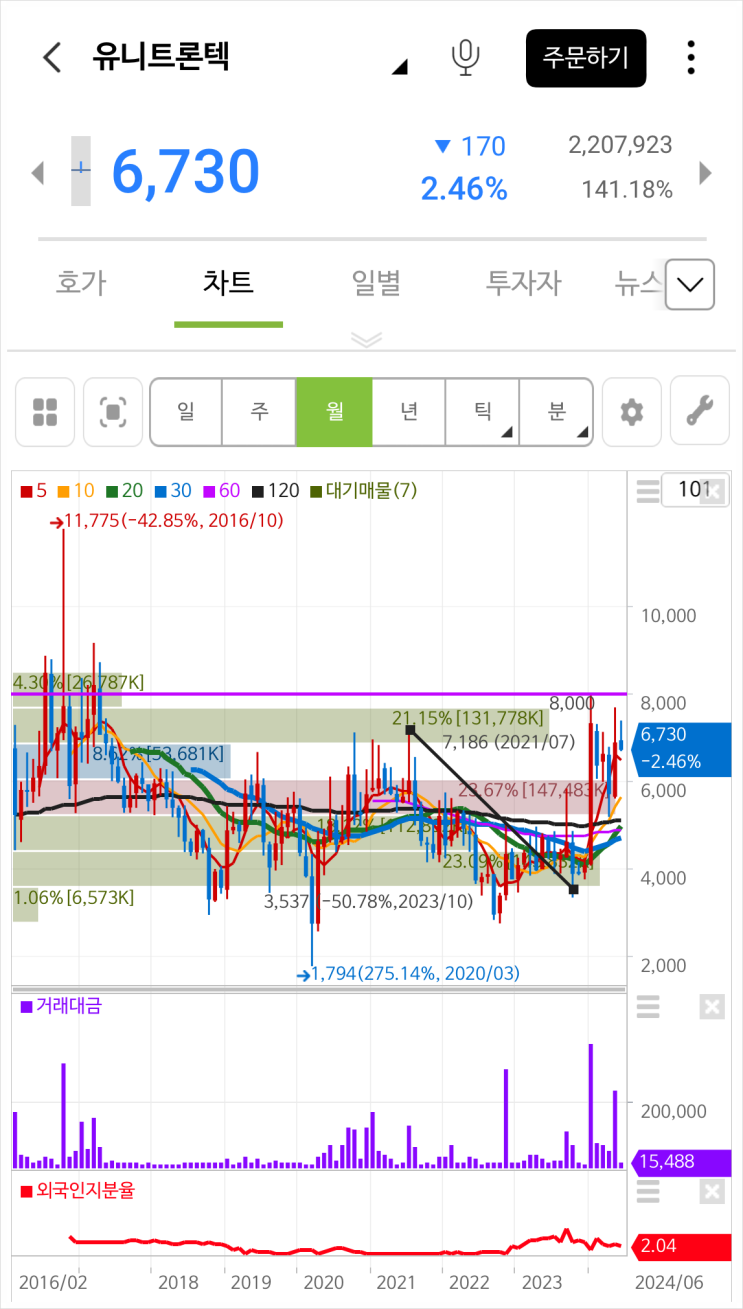Open the wrench chart tools icon
This screenshot has height=1309, width=743.
tap(699, 412)
